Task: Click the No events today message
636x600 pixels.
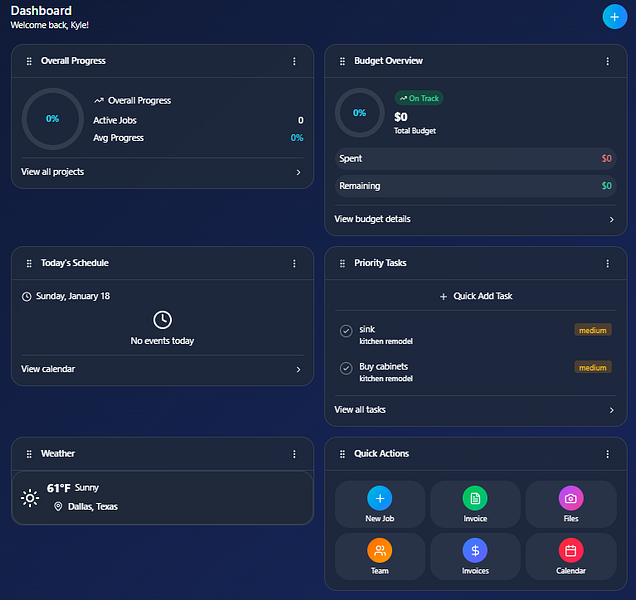Action: [162, 341]
